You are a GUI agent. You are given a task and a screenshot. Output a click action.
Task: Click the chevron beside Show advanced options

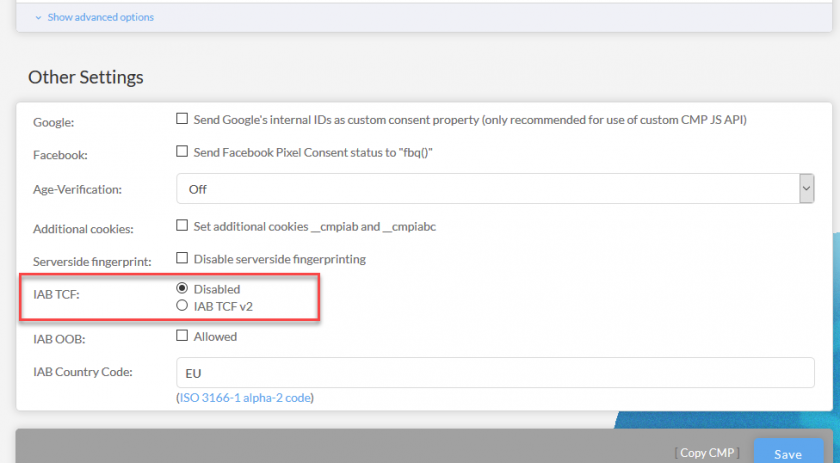click(x=38, y=18)
